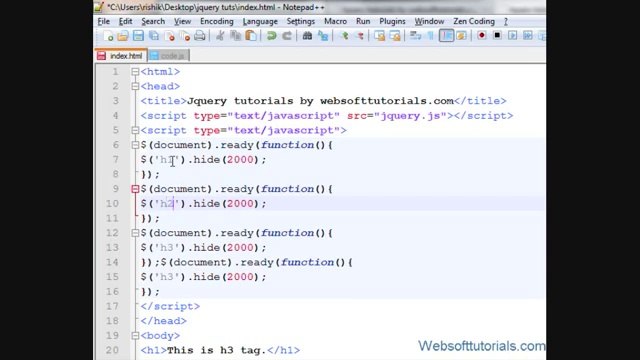Click the Cut scissors icon
Viewport: 640px width, 360px height.
tap(220, 36)
